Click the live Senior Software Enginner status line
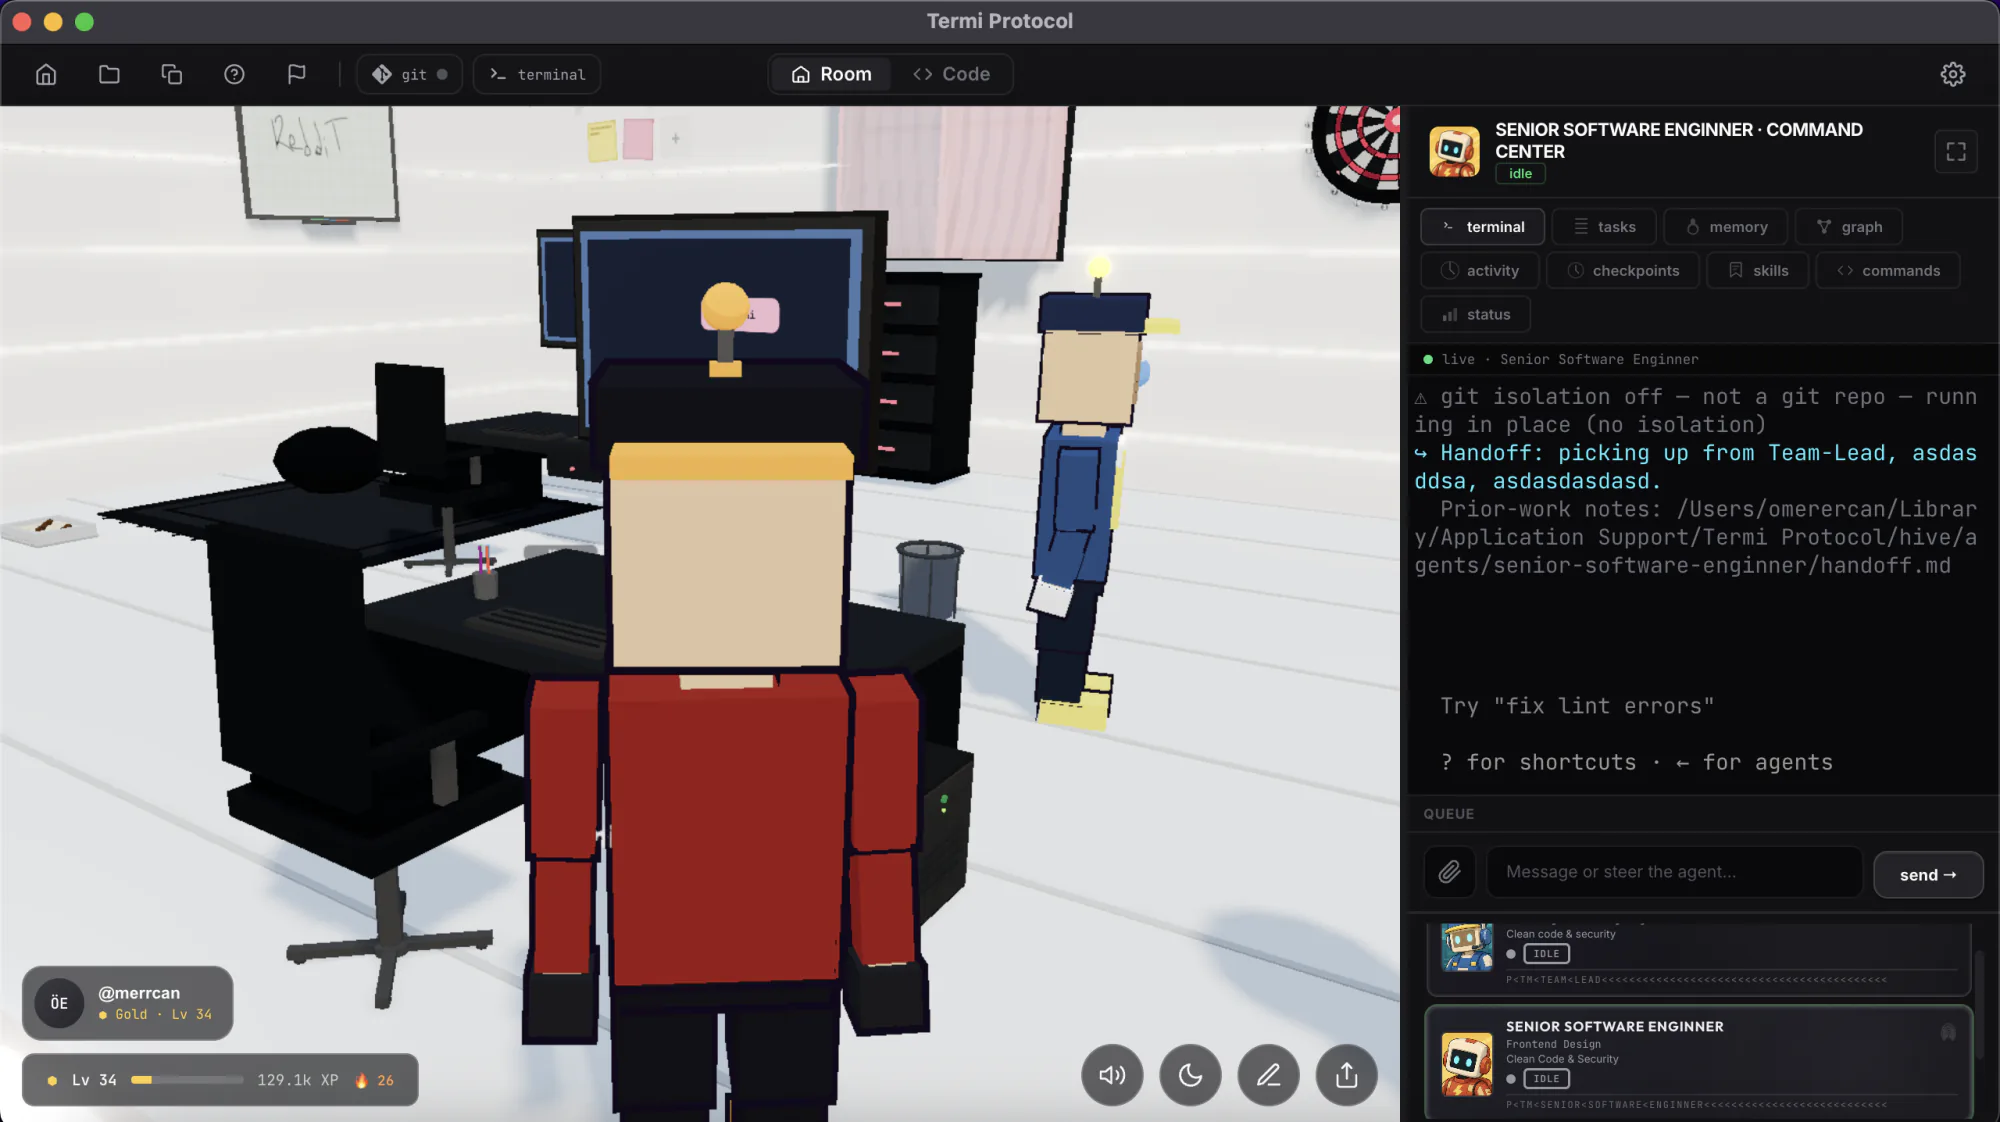Screen dimensions: 2000x1122 (x=1560, y=359)
